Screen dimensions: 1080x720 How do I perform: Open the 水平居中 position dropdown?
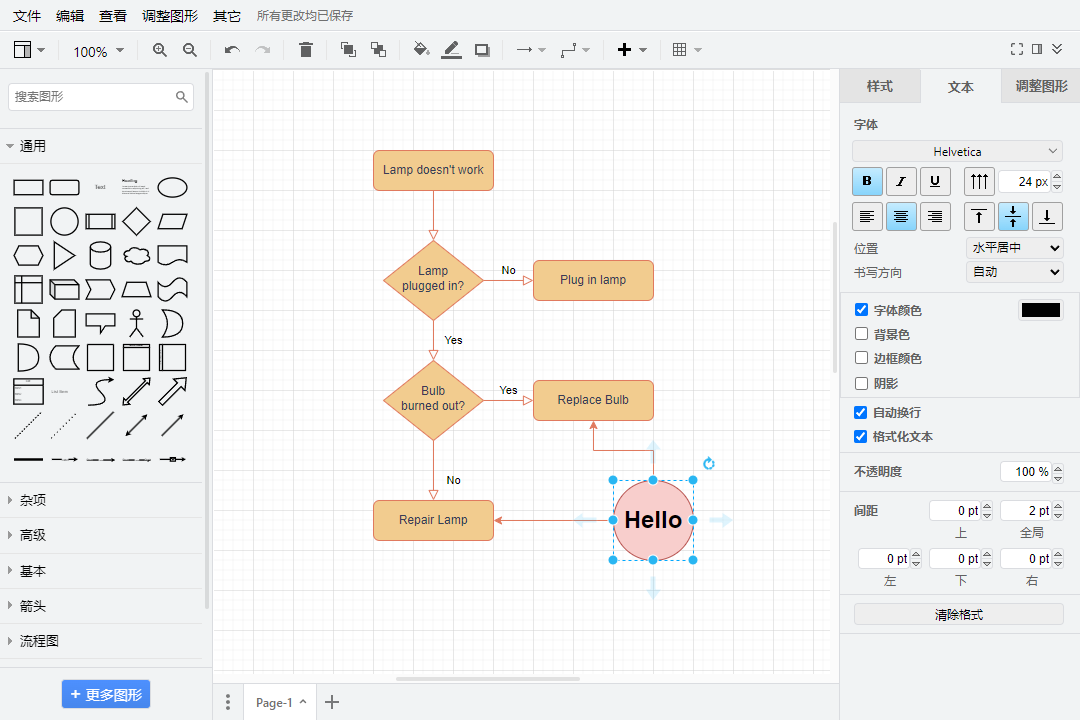coord(1014,248)
